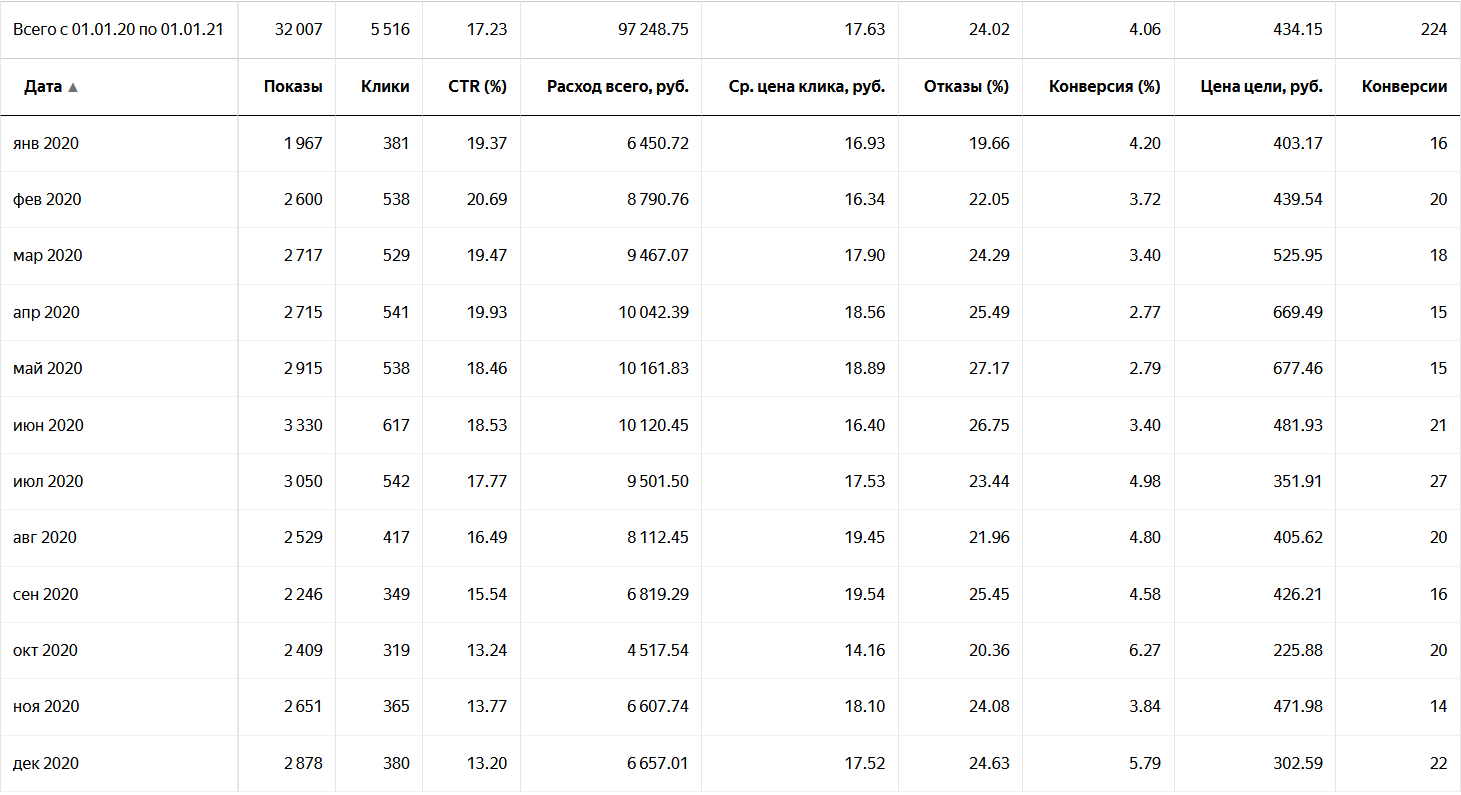Image resolution: width=1461 pixels, height=795 pixels.
Task: Click the Отказы (%) column header
Action: pos(968,87)
